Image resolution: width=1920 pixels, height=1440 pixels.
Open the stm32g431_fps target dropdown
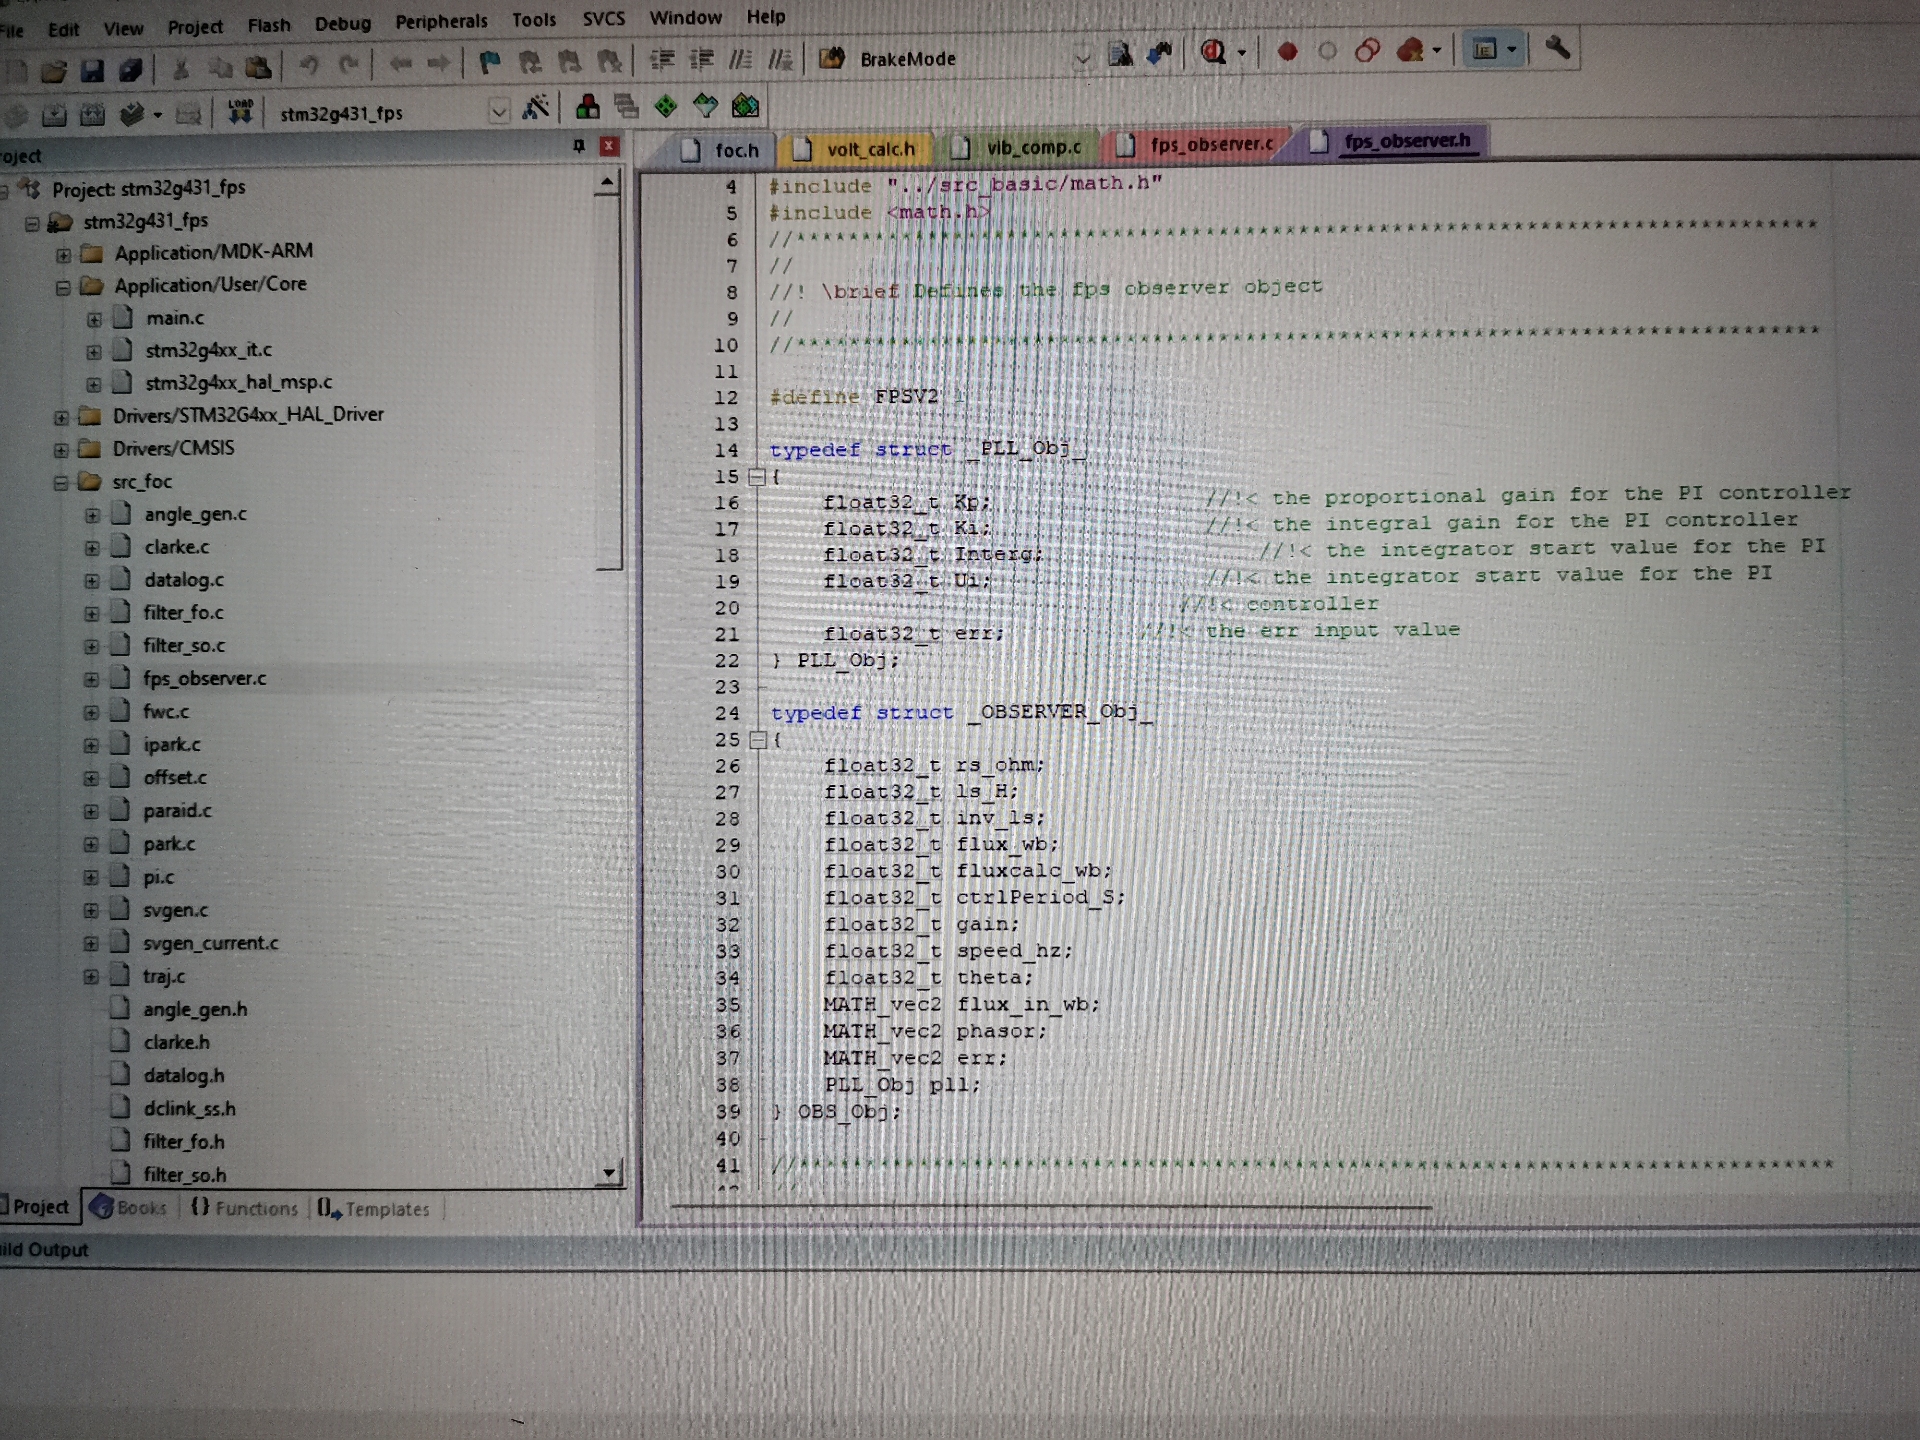[x=498, y=112]
